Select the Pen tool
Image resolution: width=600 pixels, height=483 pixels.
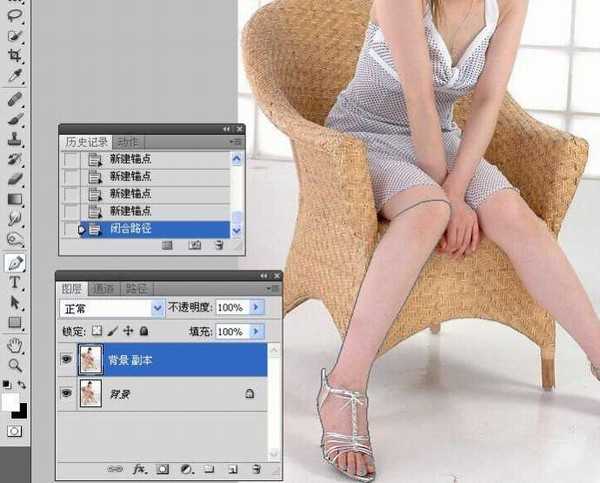pyautogui.click(x=15, y=263)
